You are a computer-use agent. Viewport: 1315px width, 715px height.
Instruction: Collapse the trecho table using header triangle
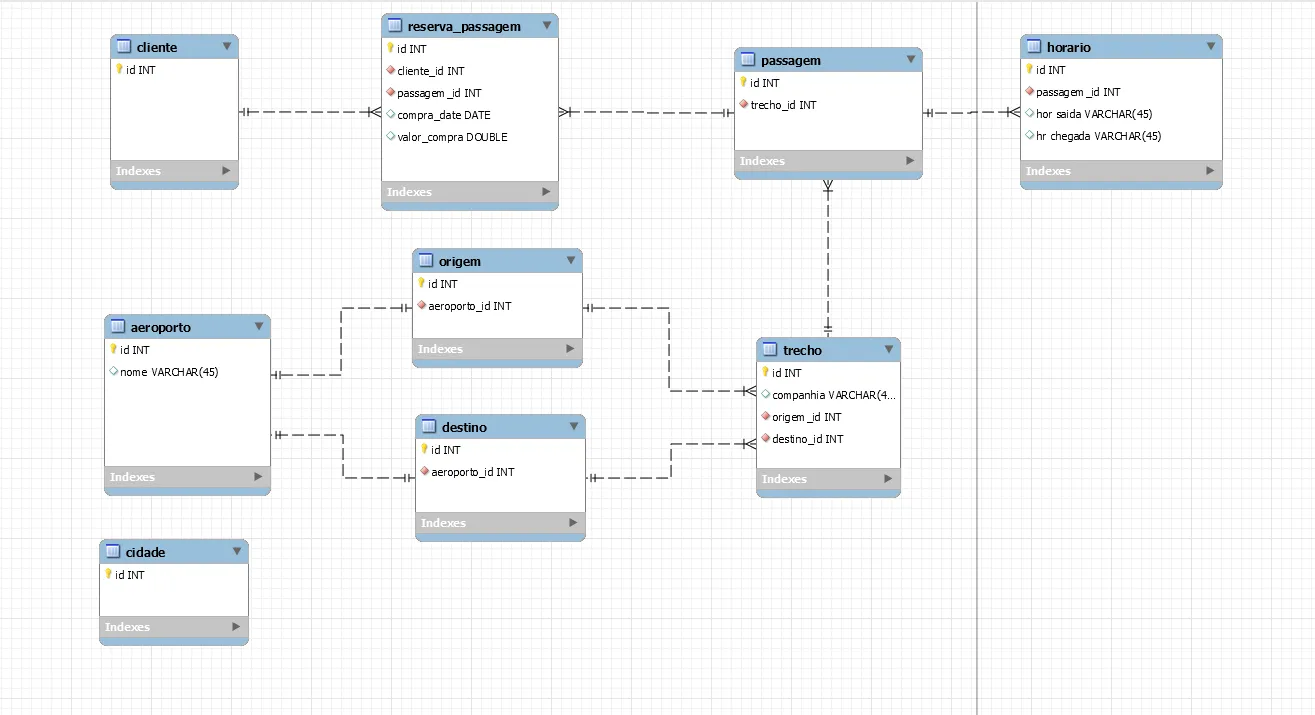888,350
